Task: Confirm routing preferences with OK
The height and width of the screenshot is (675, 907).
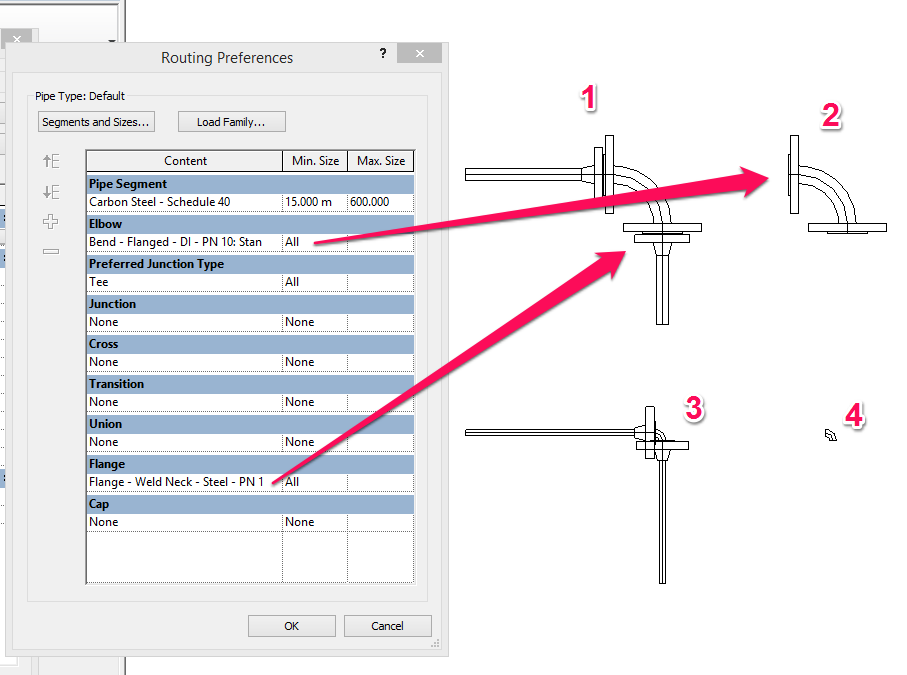Action: pos(292,626)
